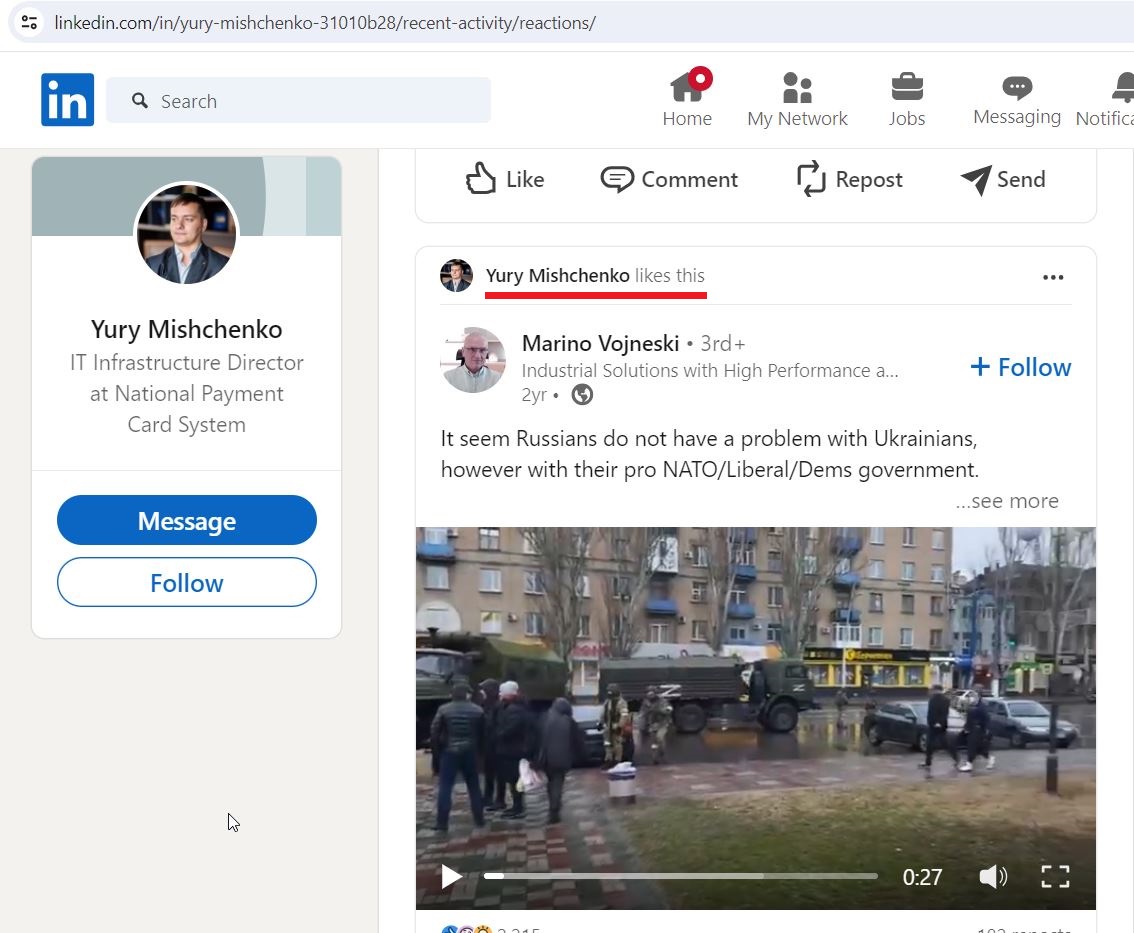Select the browser address bar URL
Screen dimensions: 1134x933
click(x=325, y=23)
